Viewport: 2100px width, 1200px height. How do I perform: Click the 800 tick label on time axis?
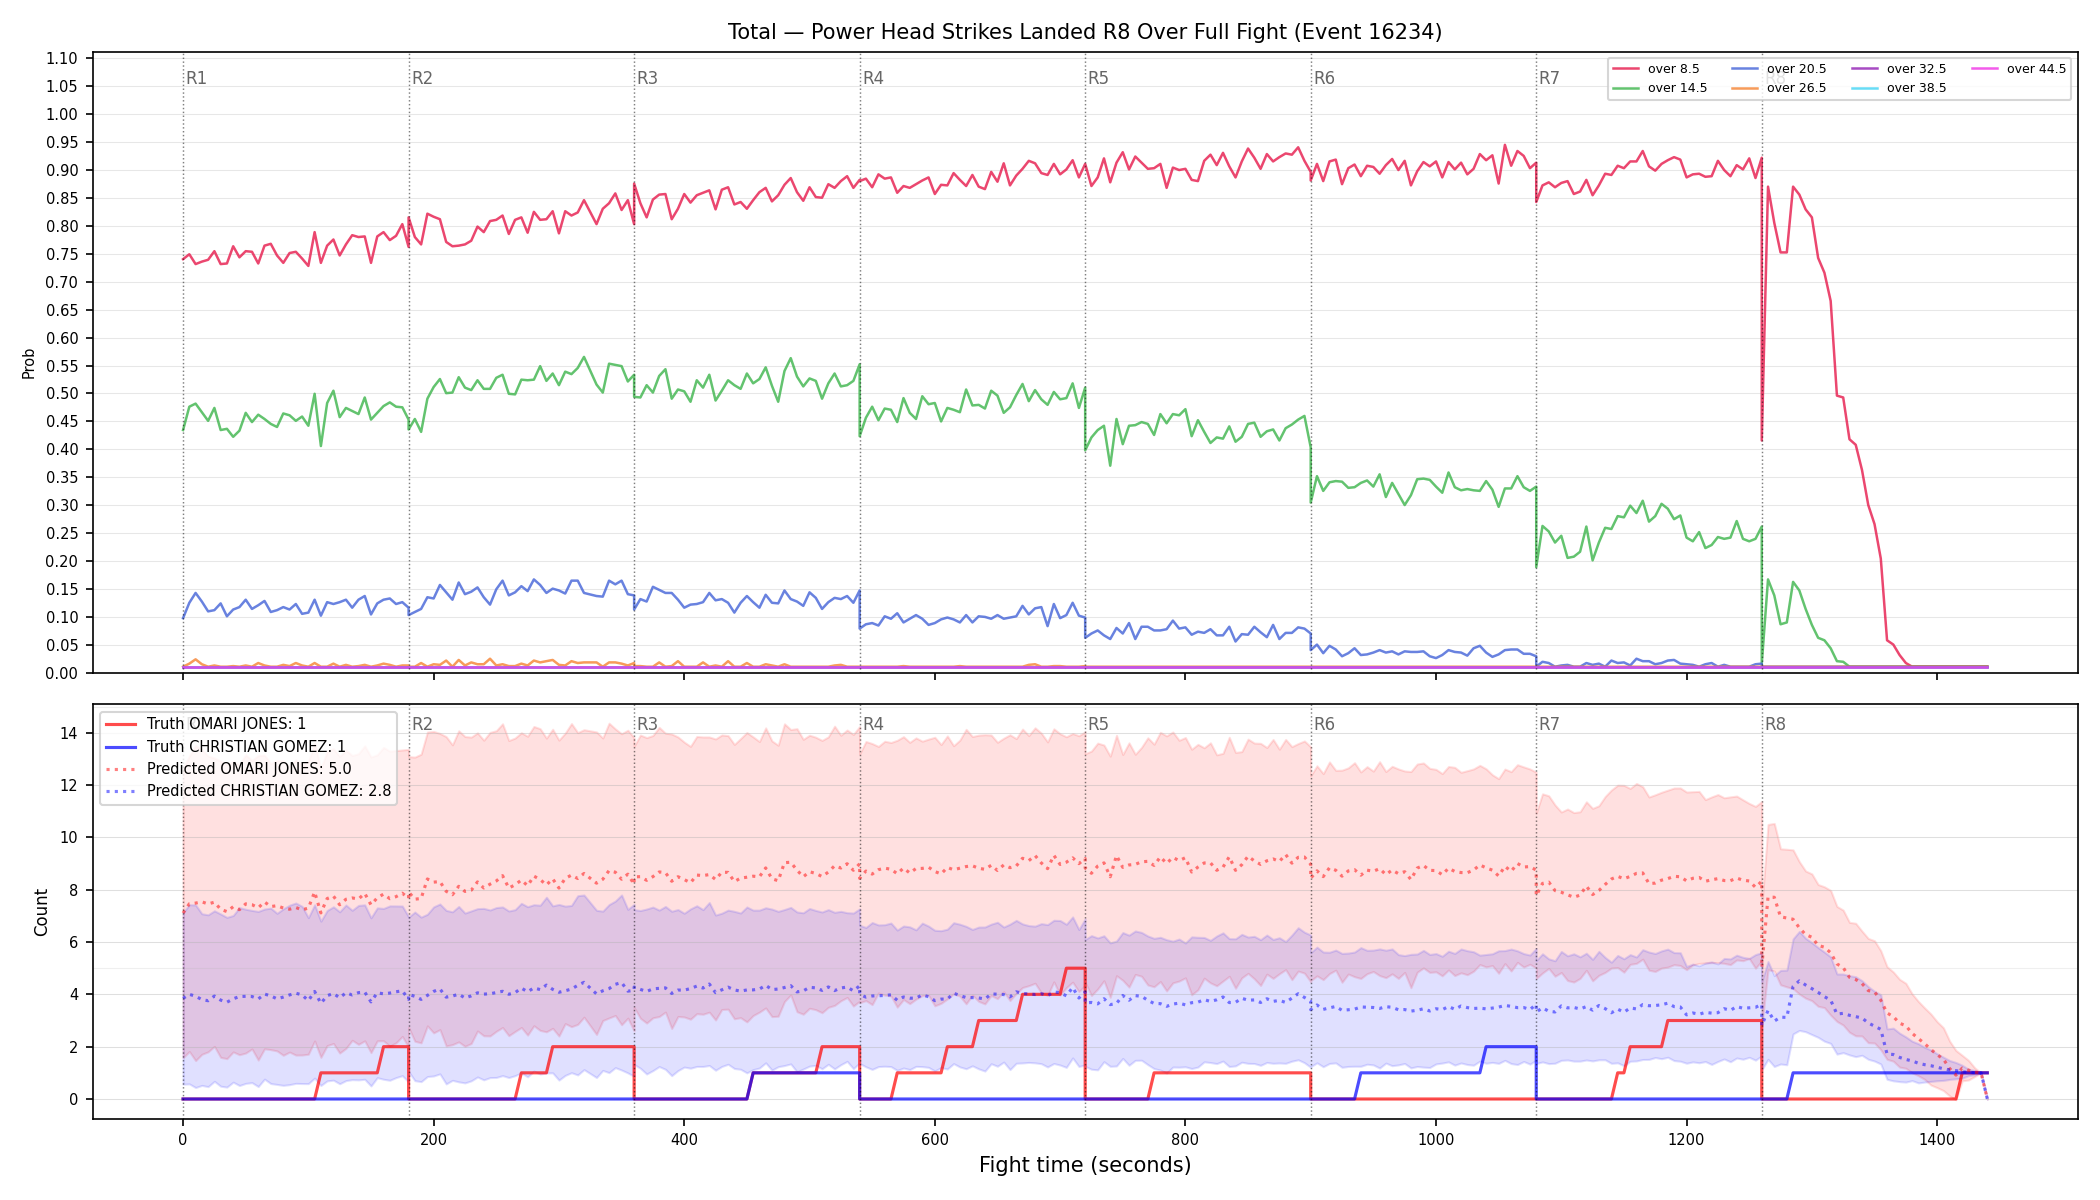[1185, 1138]
